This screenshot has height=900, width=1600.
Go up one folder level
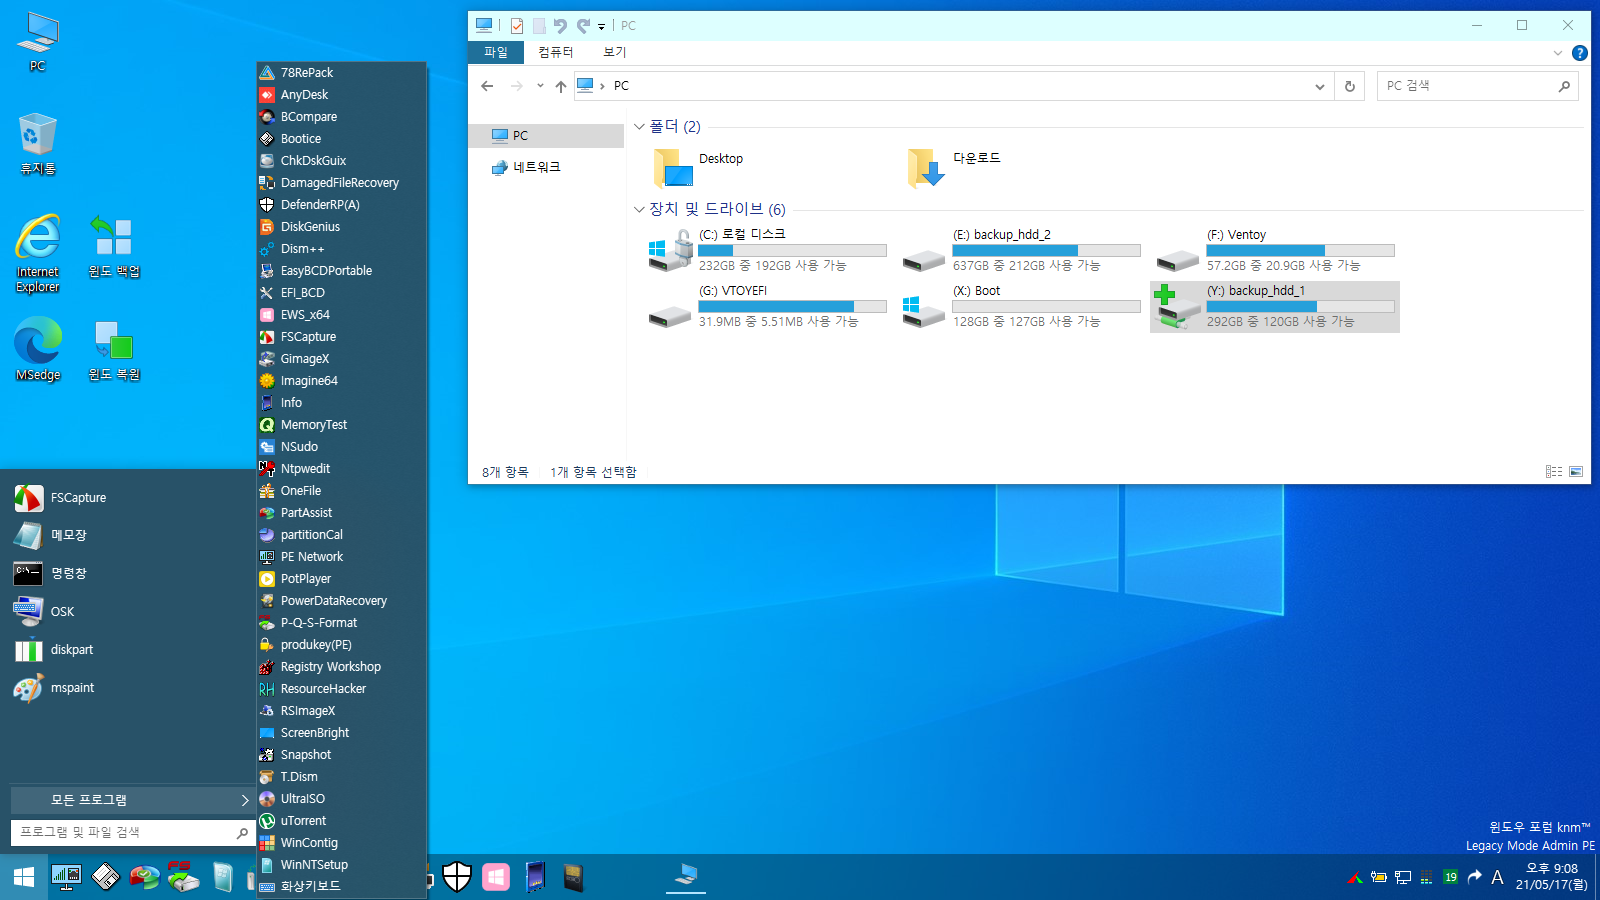(x=561, y=86)
